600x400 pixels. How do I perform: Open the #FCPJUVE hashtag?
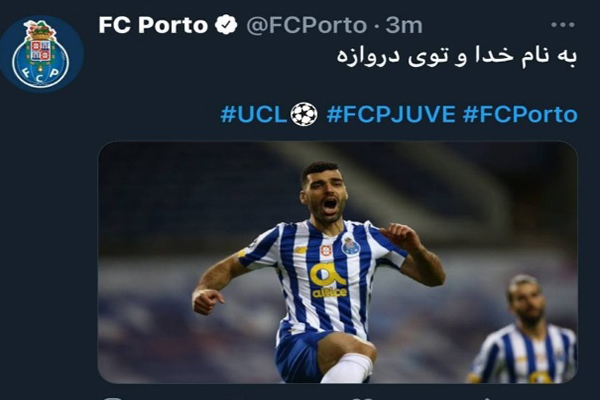391,114
